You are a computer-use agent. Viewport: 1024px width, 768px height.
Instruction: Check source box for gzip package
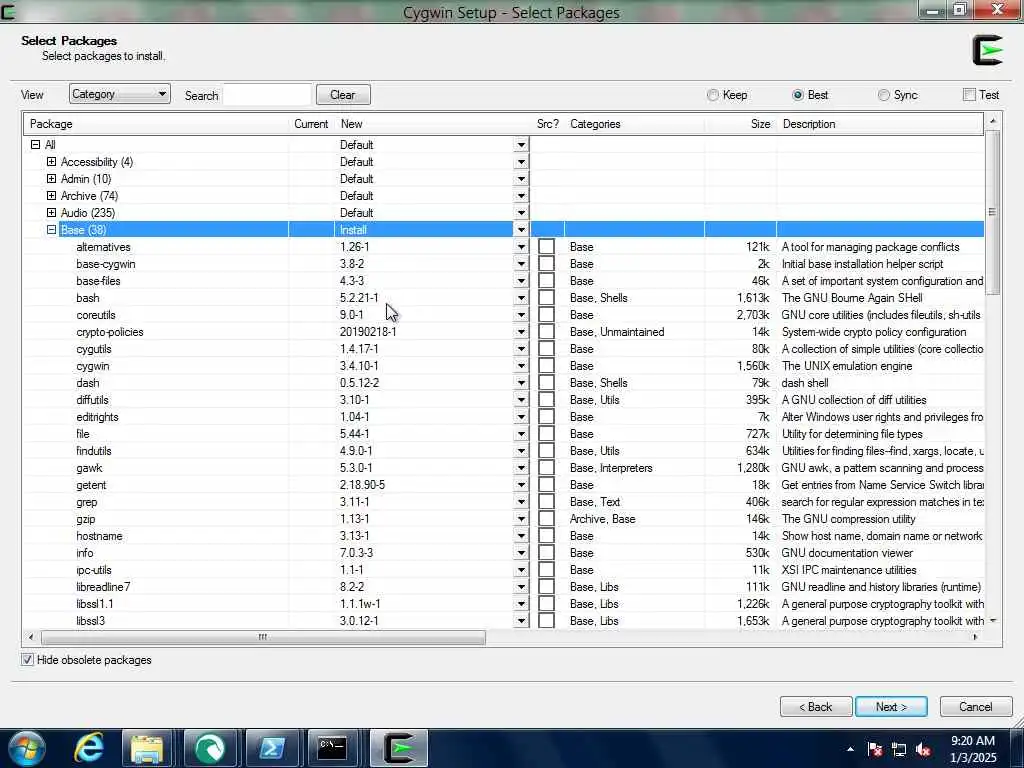coord(547,519)
